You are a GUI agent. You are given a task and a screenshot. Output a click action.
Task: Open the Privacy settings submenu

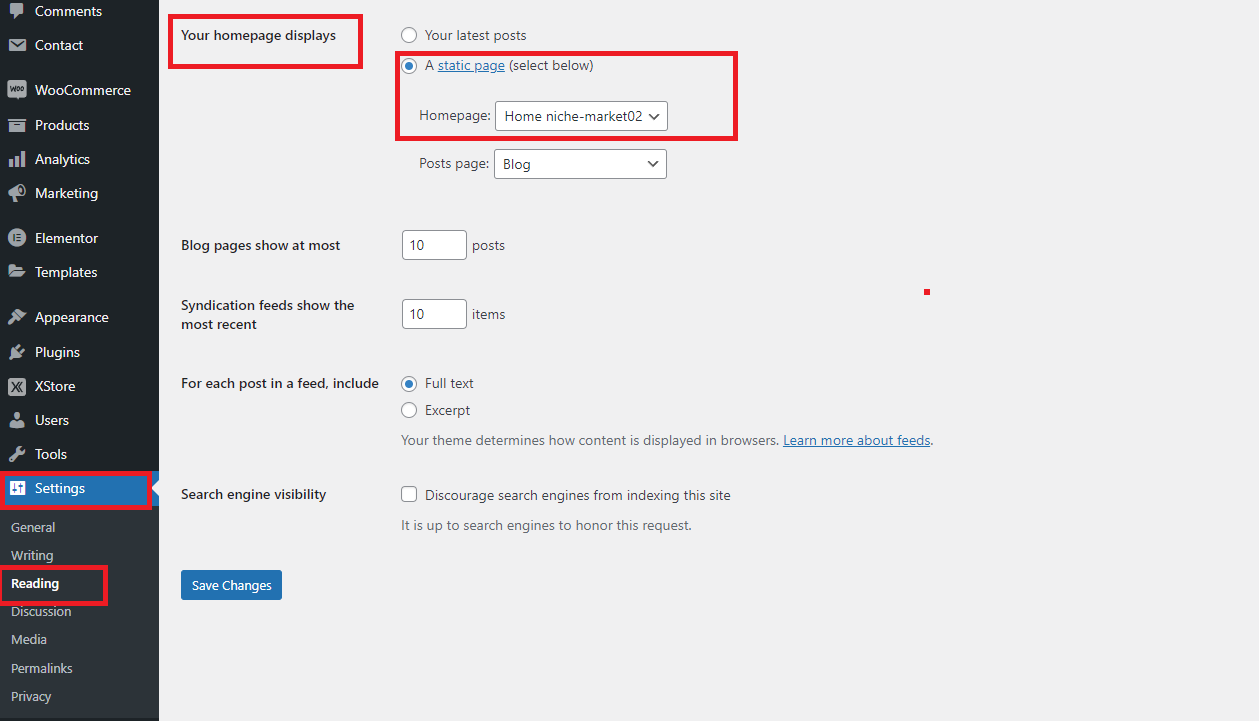pyautogui.click(x=31, y=696)
